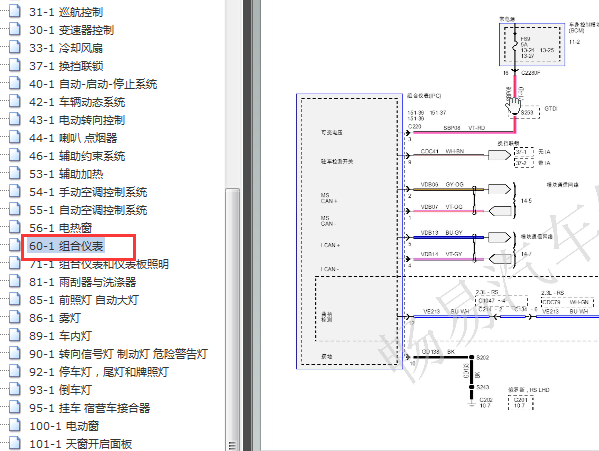Open the 55-1 自动空调控制系统 page icon
The image size is (599, 451).
pos(15,209)
